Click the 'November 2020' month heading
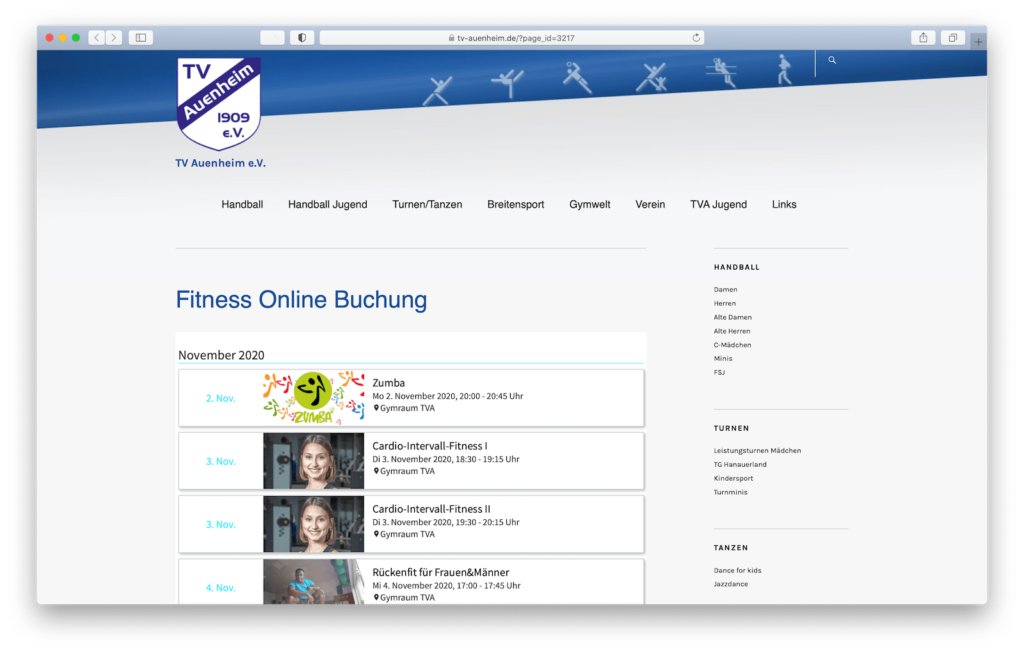 coord(221,355)
